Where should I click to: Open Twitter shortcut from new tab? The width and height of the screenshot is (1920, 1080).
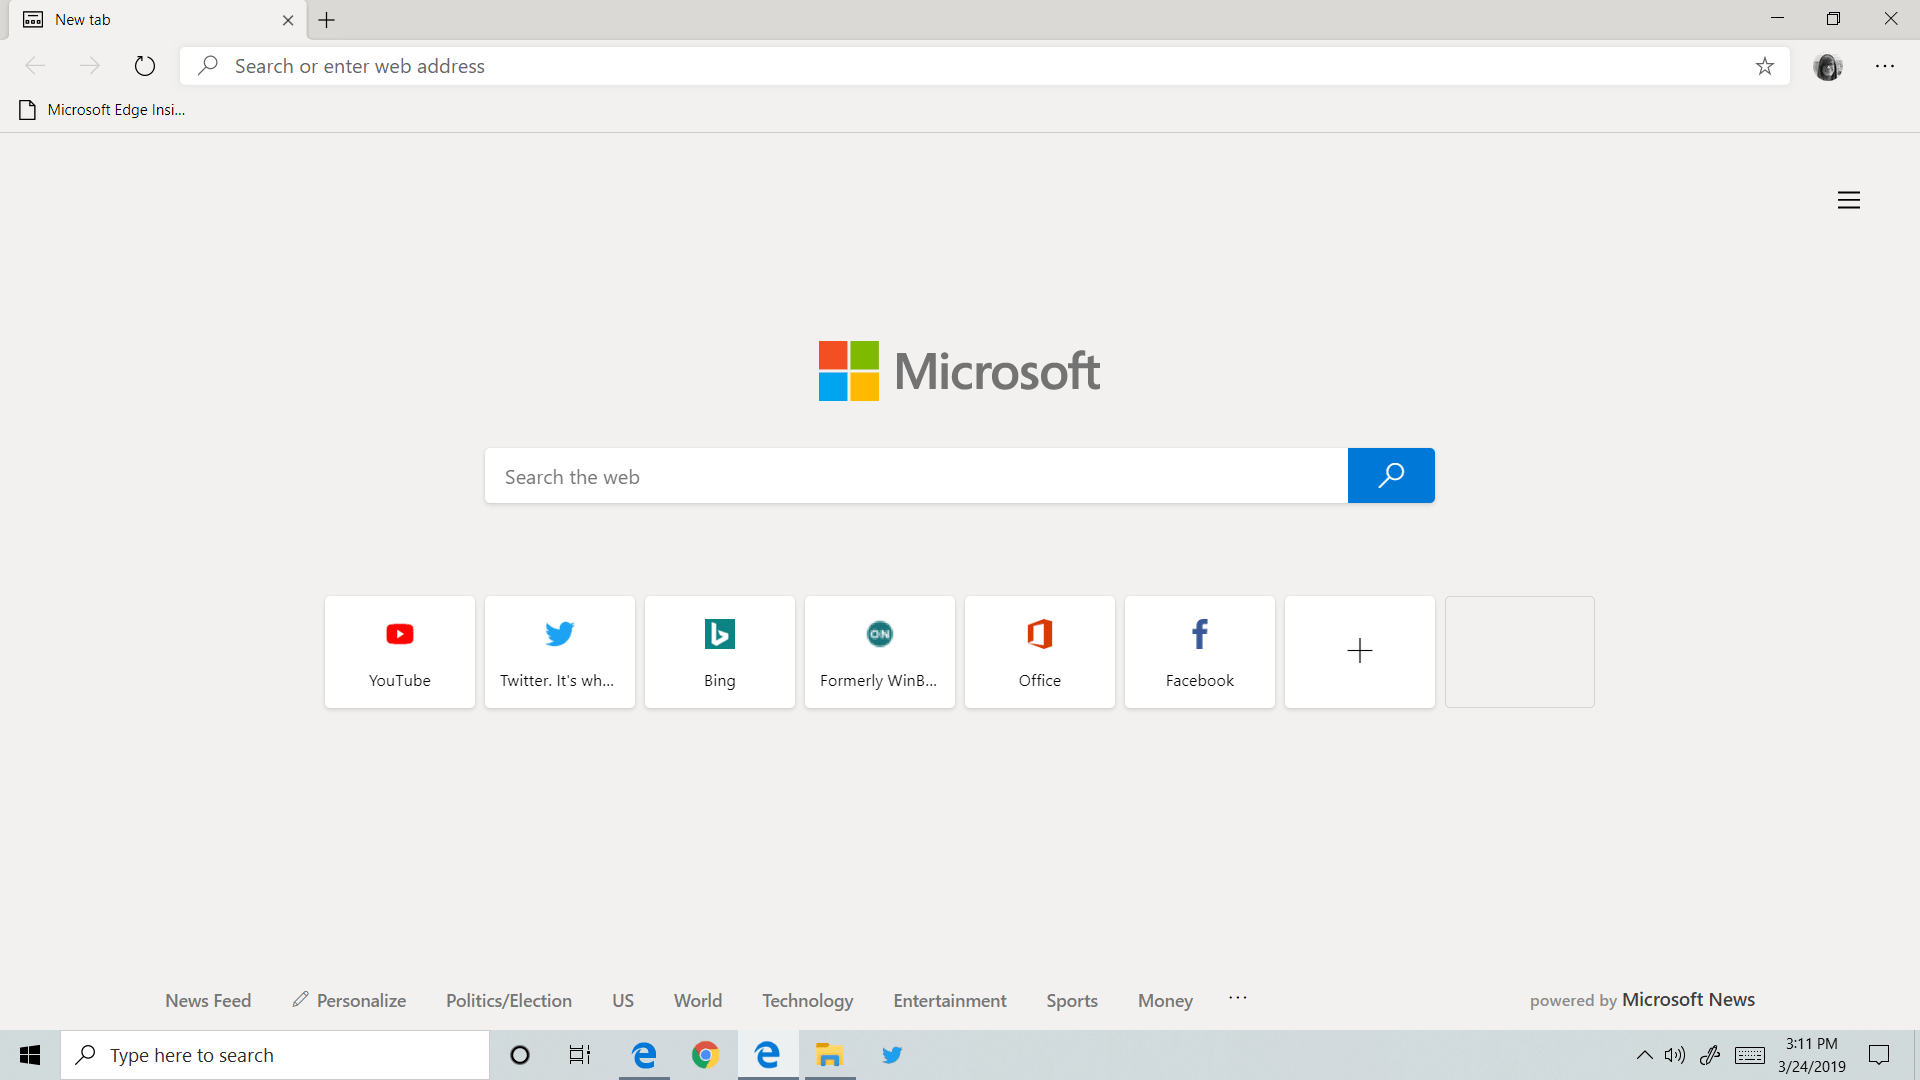(x=559, y=650)
